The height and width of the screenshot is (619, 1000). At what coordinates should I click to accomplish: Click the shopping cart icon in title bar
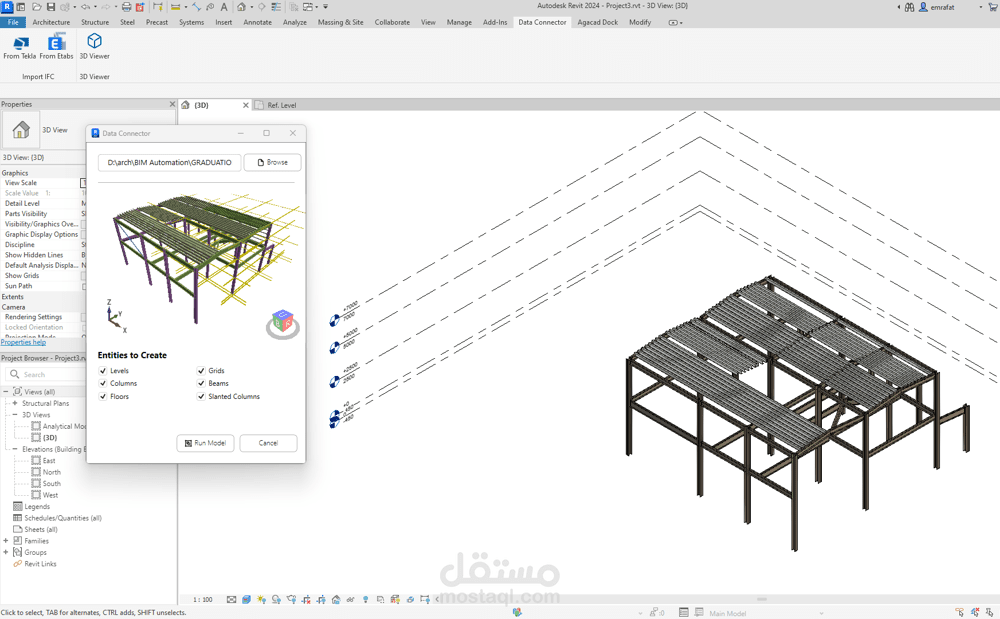click(993, 7)
